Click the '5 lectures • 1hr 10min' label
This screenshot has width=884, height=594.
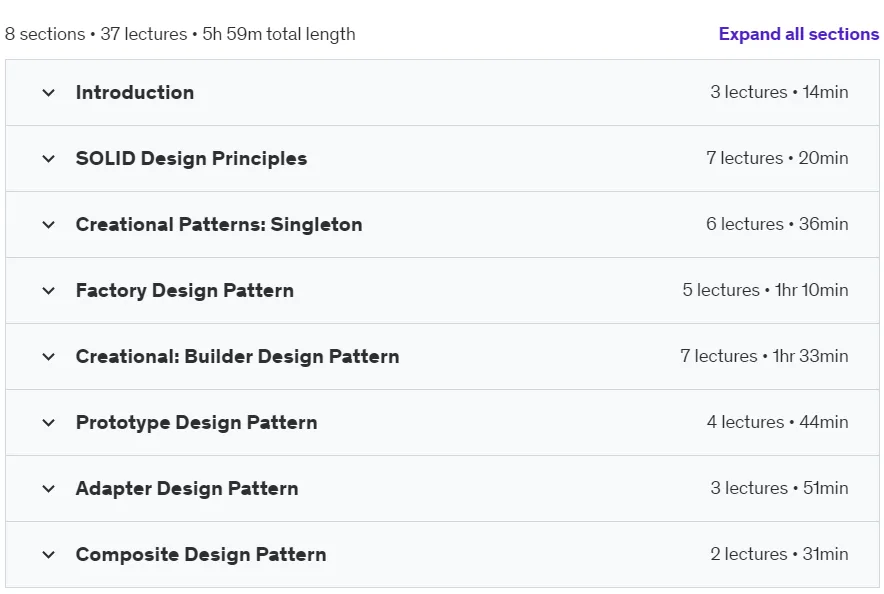765,290
